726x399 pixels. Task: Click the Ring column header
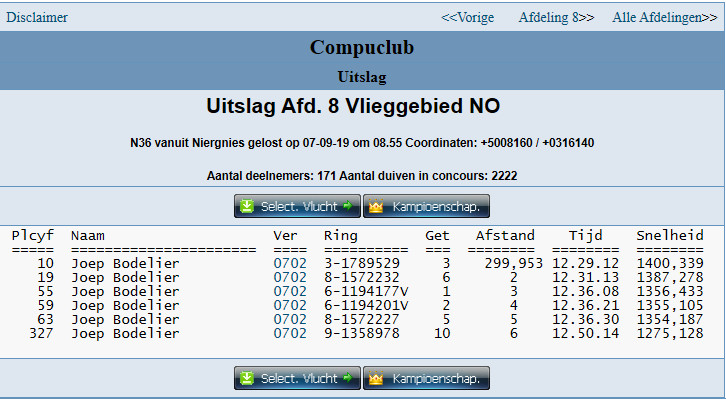click(x=341, y=236)
